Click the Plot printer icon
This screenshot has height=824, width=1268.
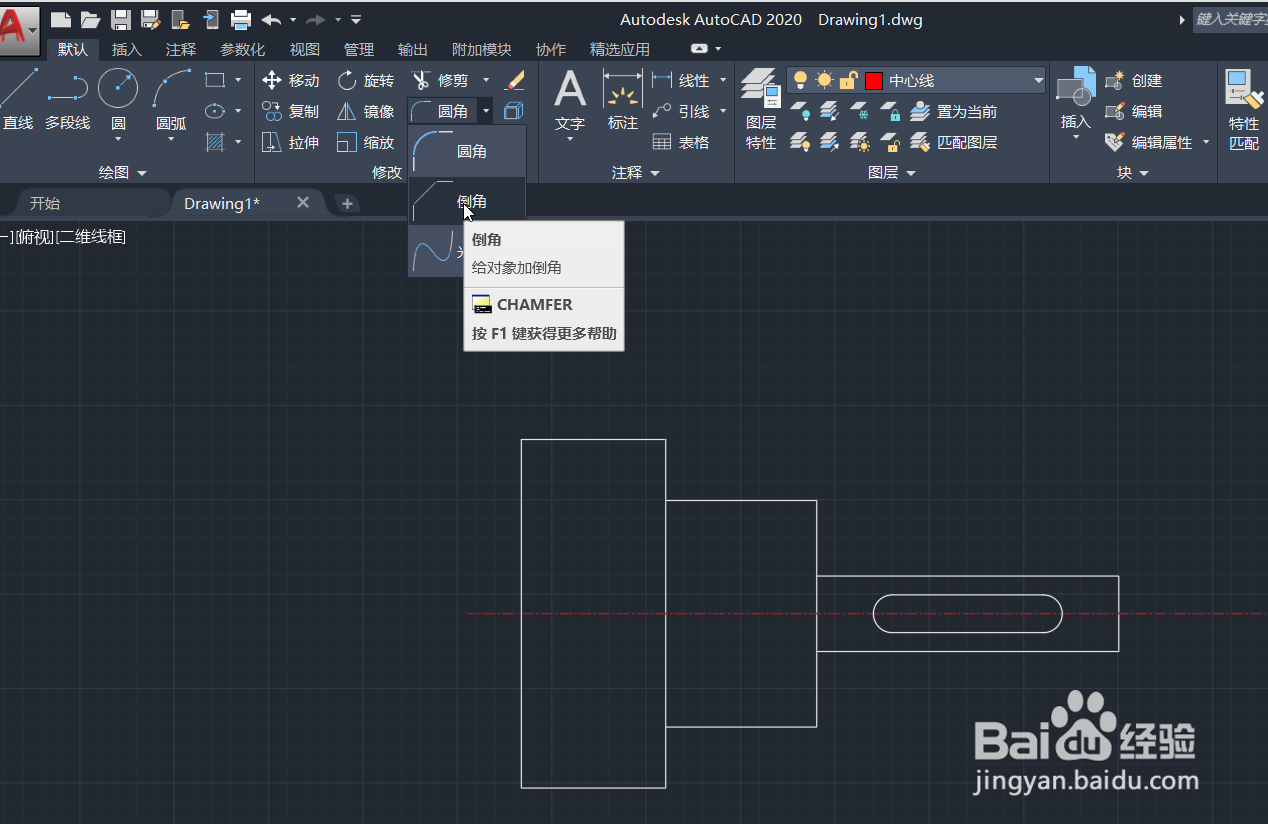tap(241, 19)
